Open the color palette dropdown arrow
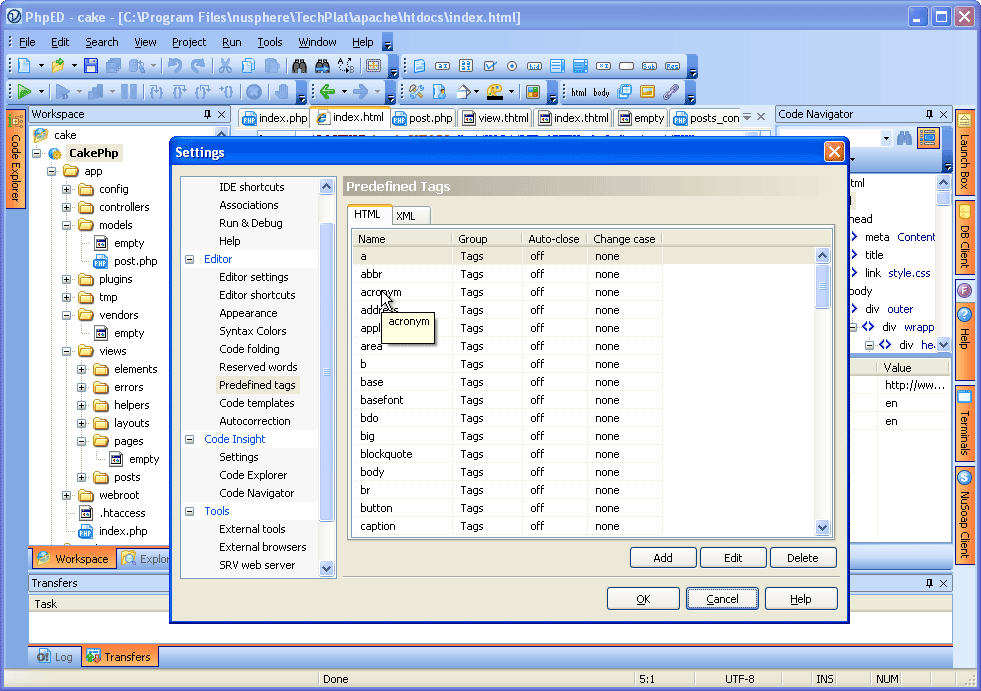This screenshot has height=691, width=981. [511, 92]
